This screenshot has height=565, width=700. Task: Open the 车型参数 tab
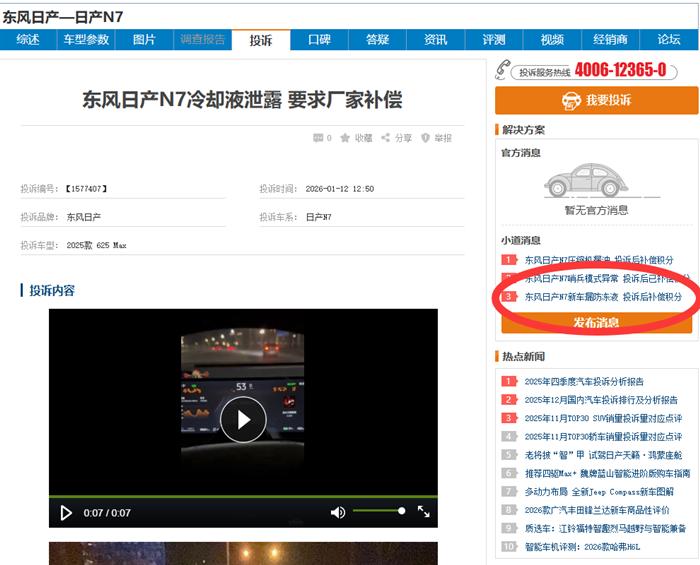point(86,40)
